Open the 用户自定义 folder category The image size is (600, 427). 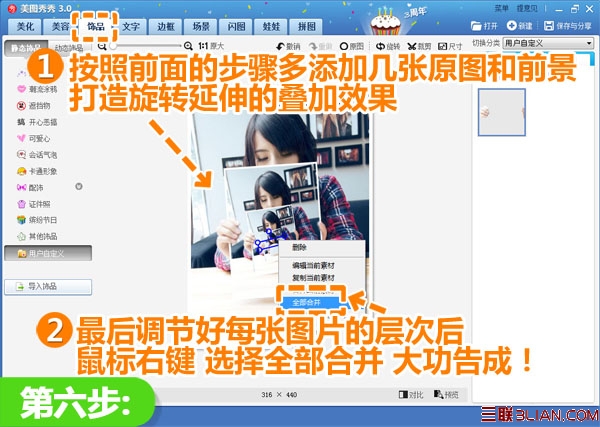pyautogui.click(x=48, y=253)
